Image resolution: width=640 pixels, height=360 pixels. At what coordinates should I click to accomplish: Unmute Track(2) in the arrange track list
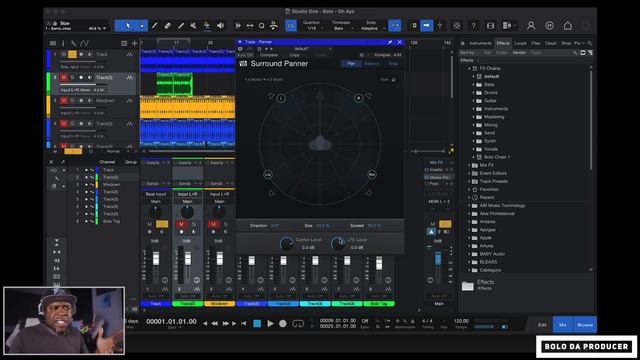click(64, 78)
